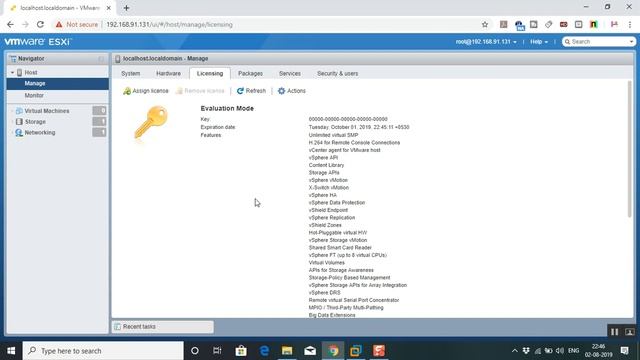The height and width of the screenshot is (360, 640).
Task: Click the vSphere DRS feature text
Action: tap(324, 293)
